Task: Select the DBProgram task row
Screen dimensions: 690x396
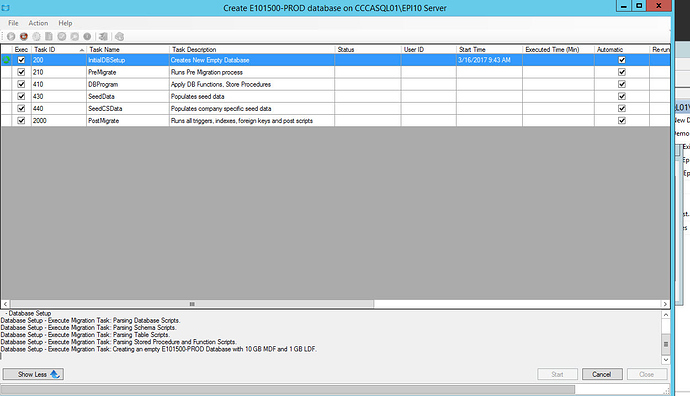Action: (335, 84)
